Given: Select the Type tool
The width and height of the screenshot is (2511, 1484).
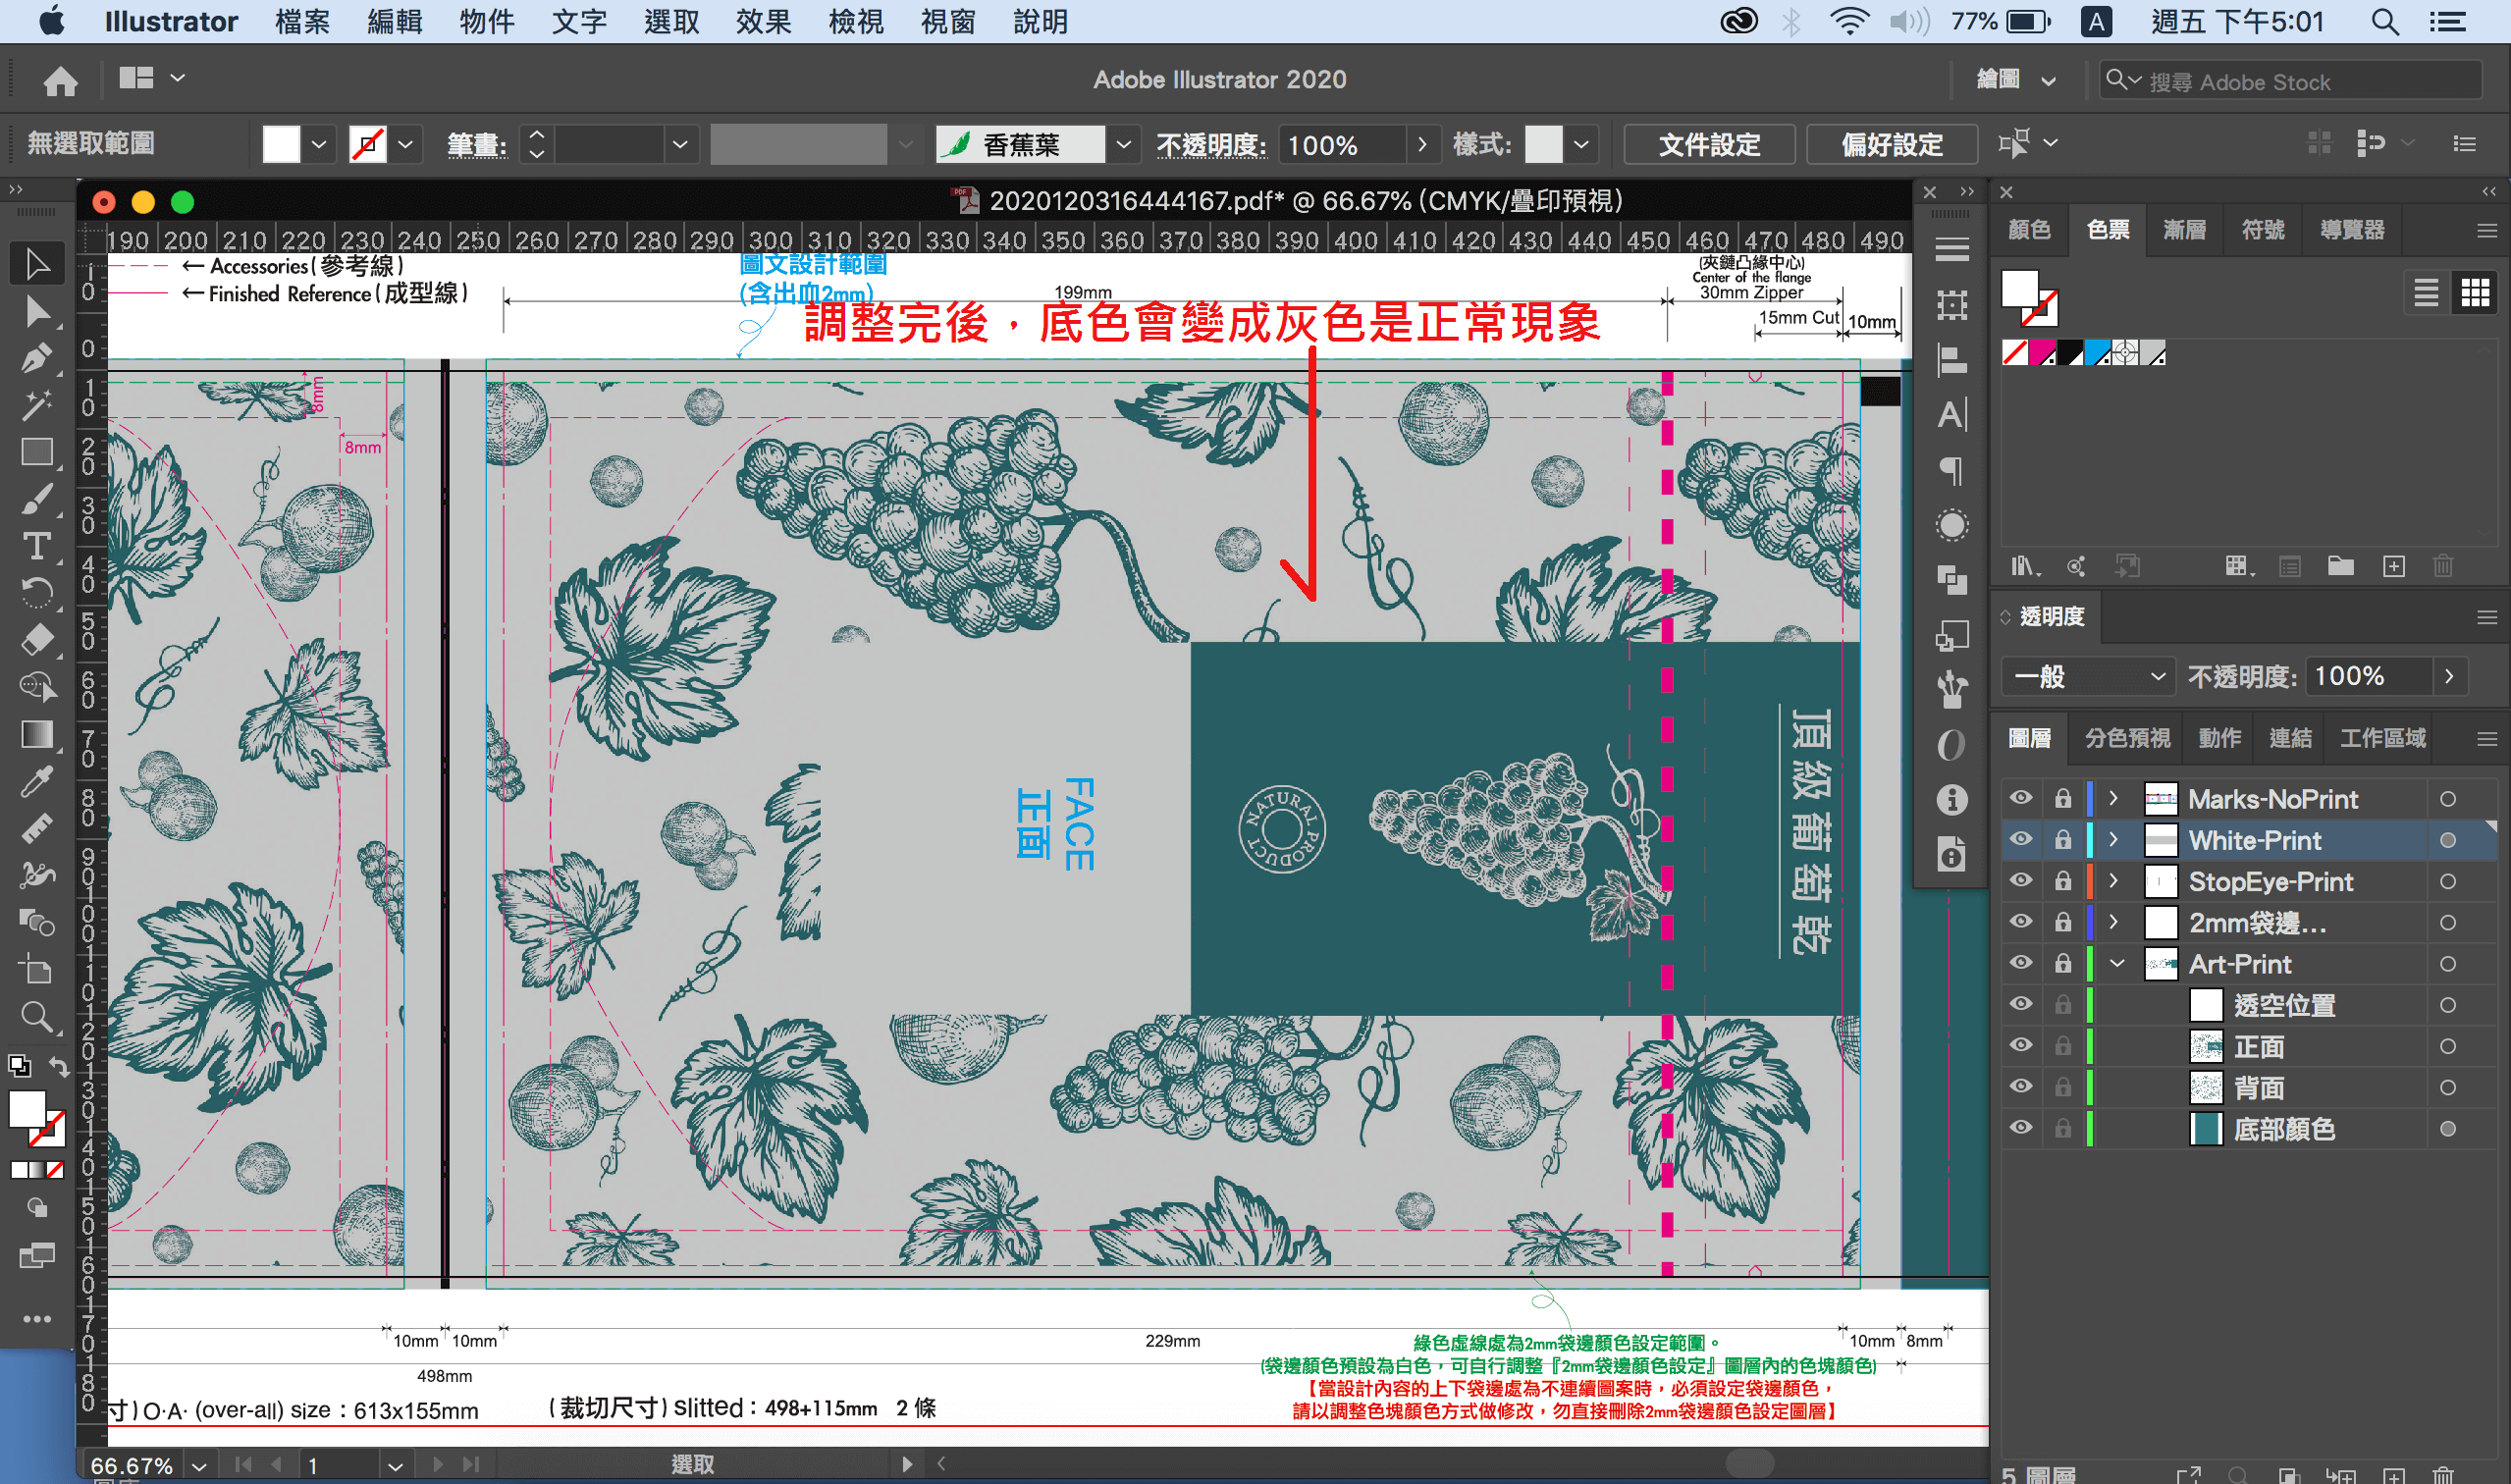Looking at the screenshot, I should coord(37,546).
